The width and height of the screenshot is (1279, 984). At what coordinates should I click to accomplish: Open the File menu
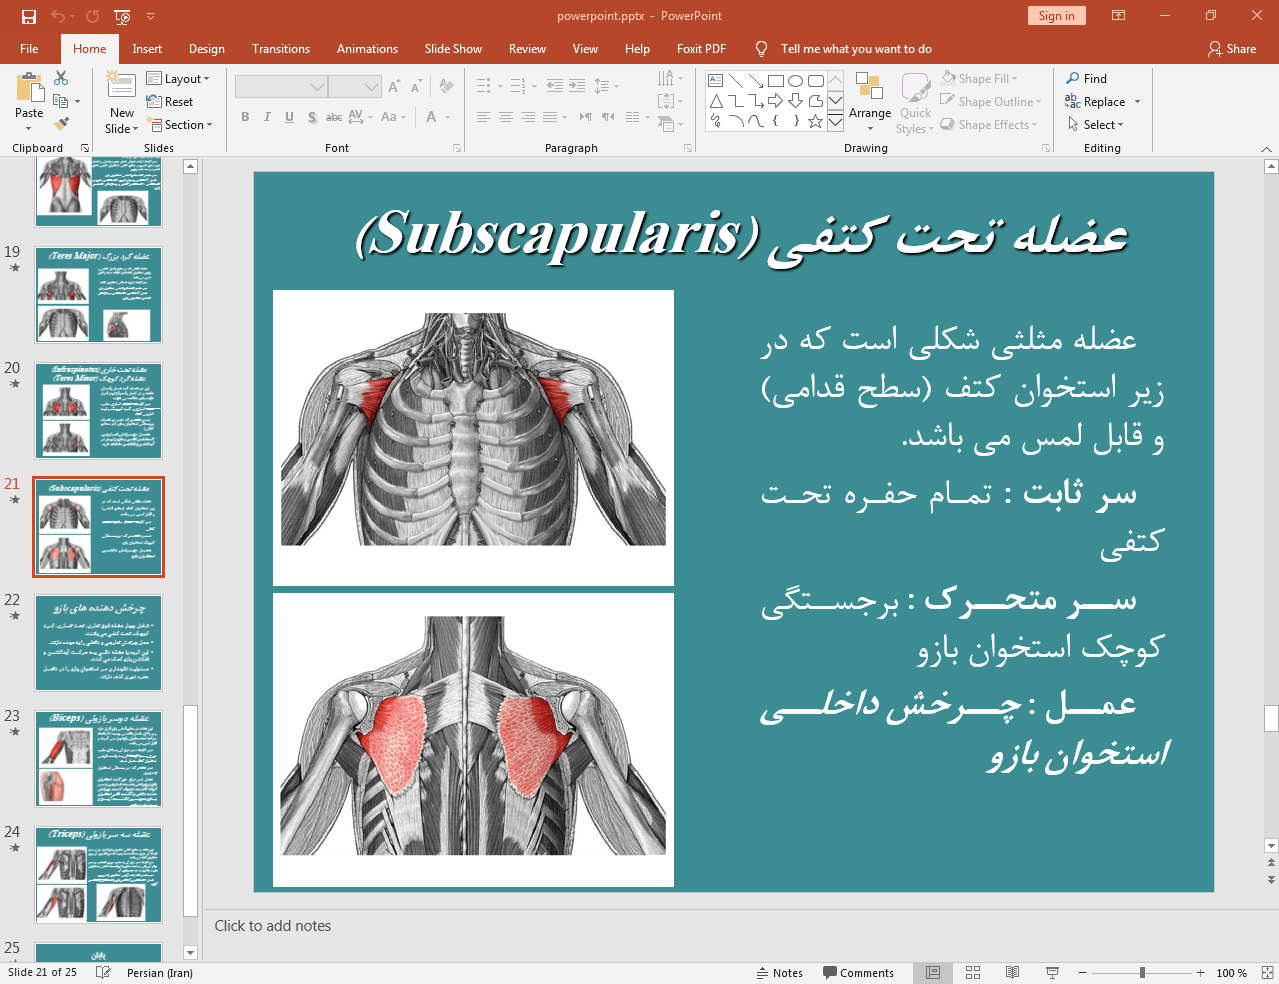(x=29, y=48)
